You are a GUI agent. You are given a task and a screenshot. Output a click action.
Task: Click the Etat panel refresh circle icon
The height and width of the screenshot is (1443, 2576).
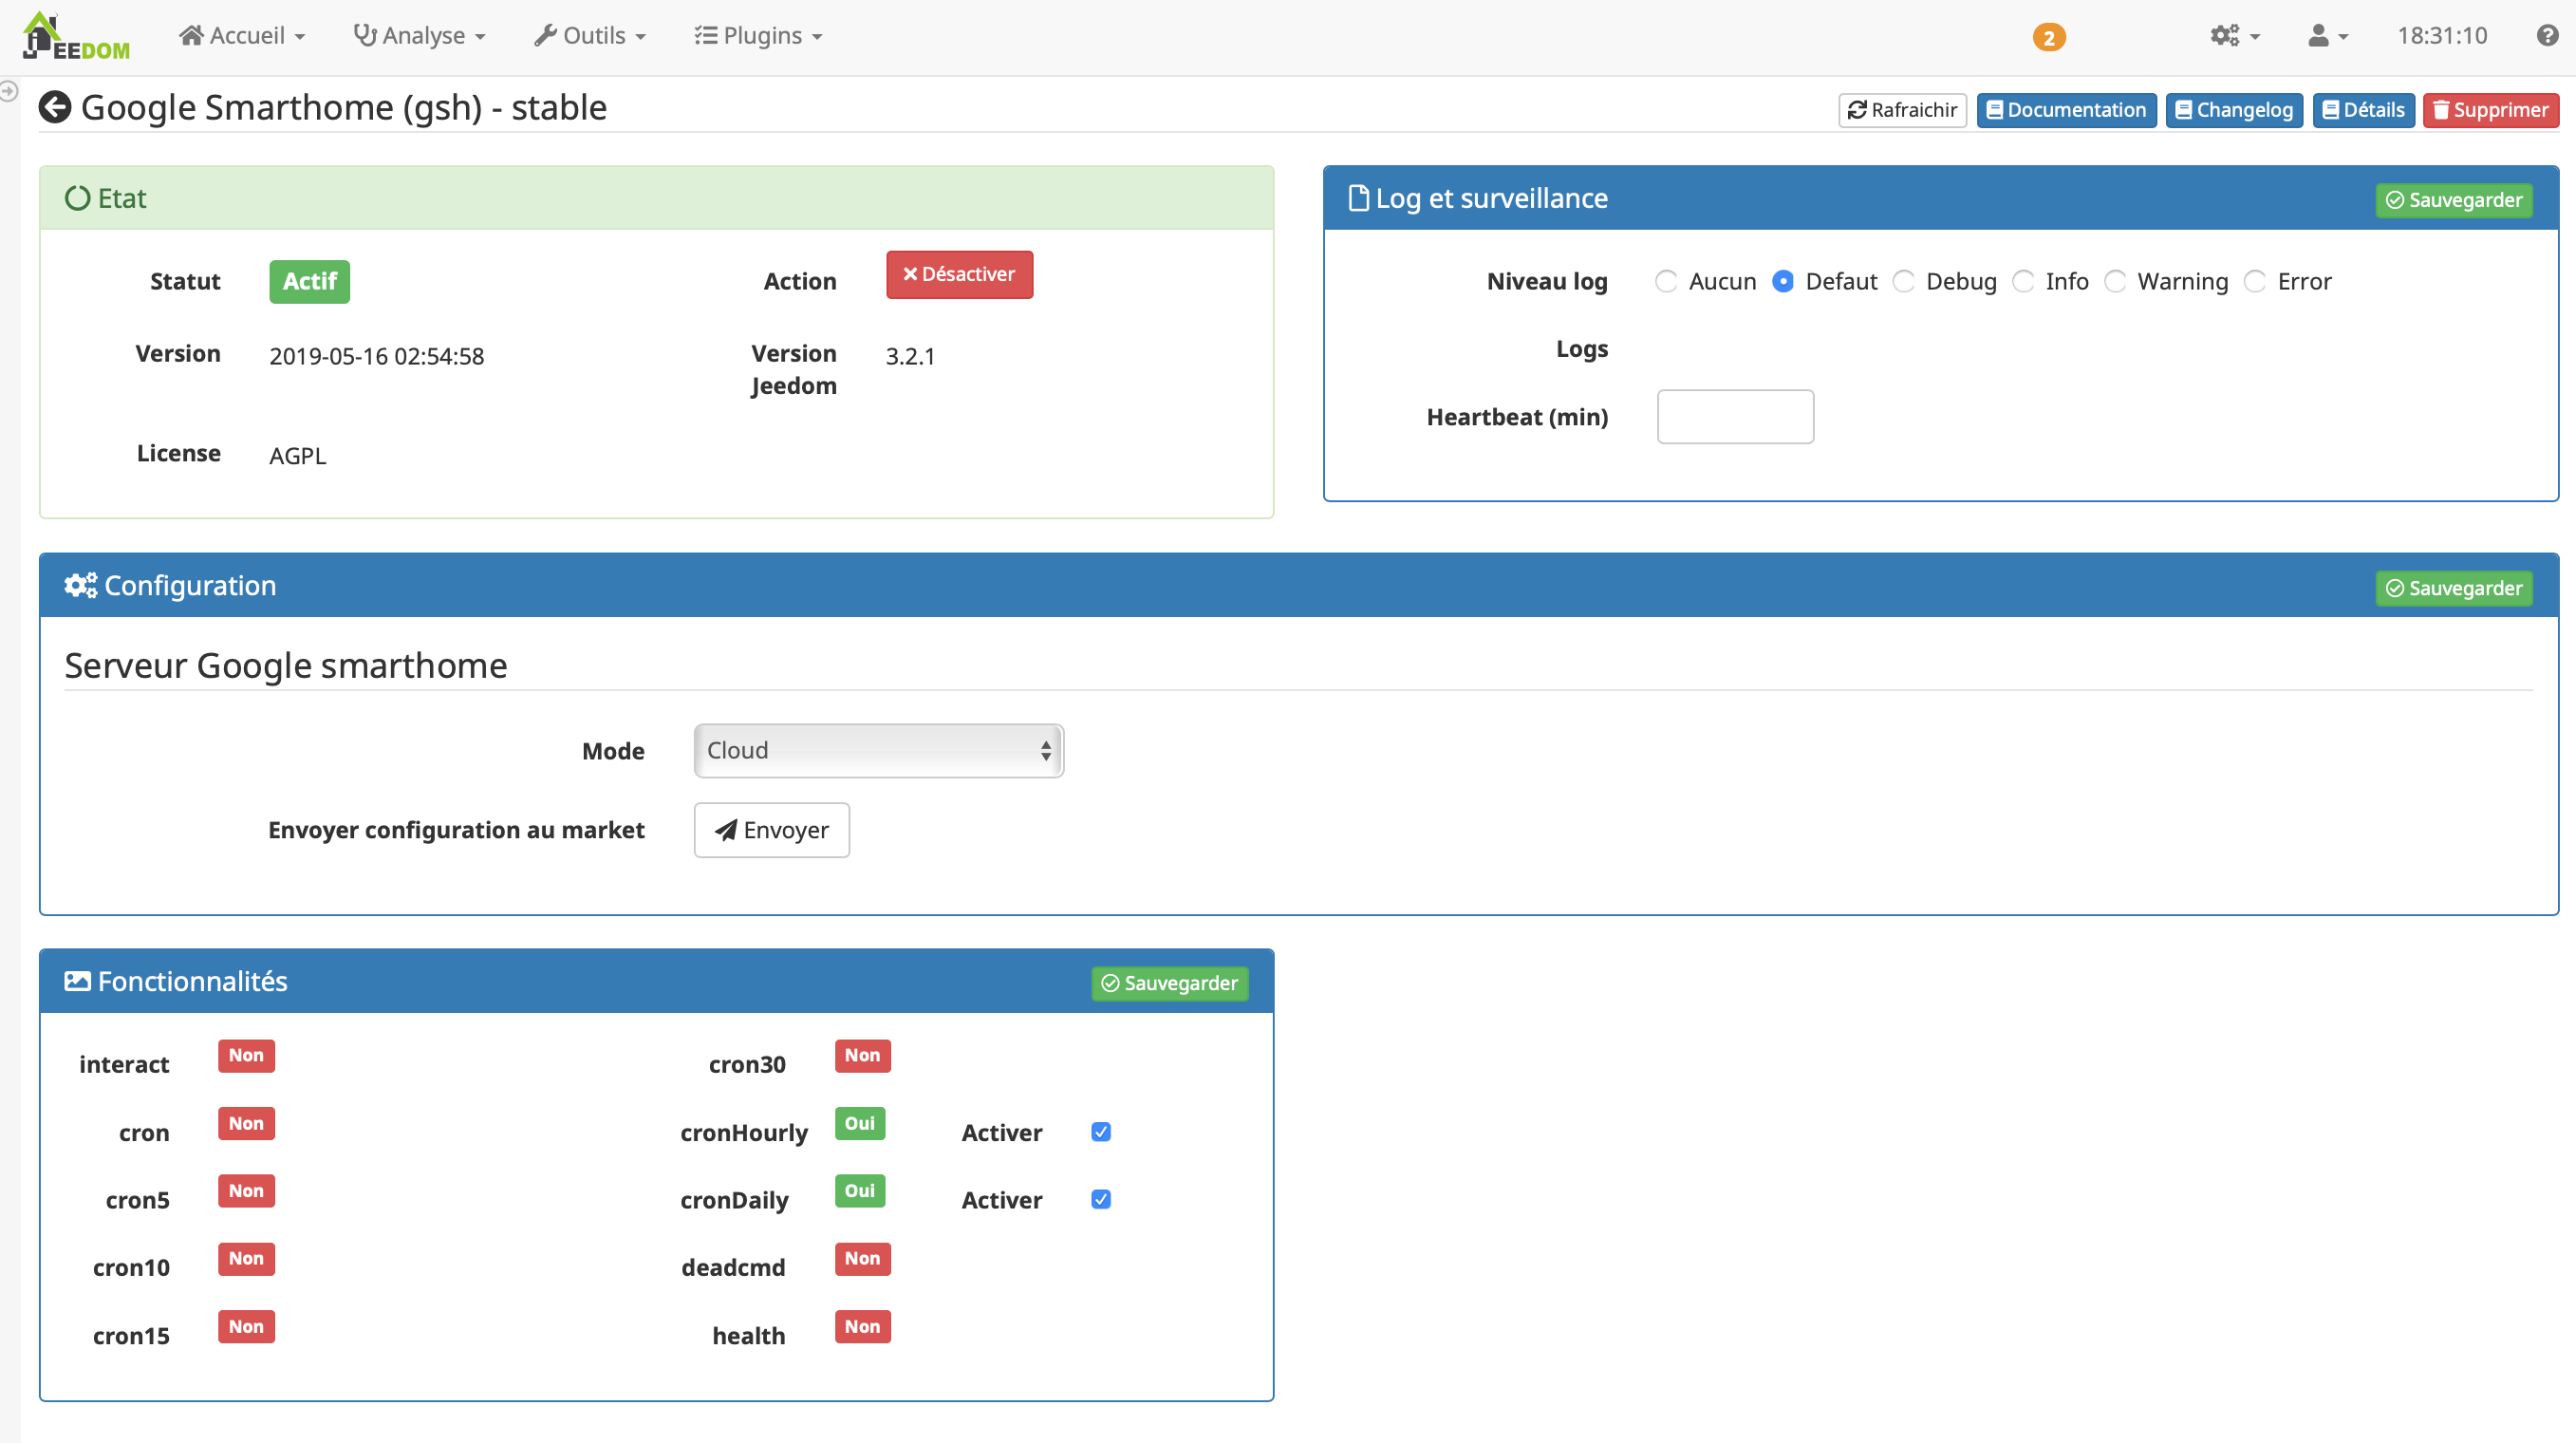(78, 198)
